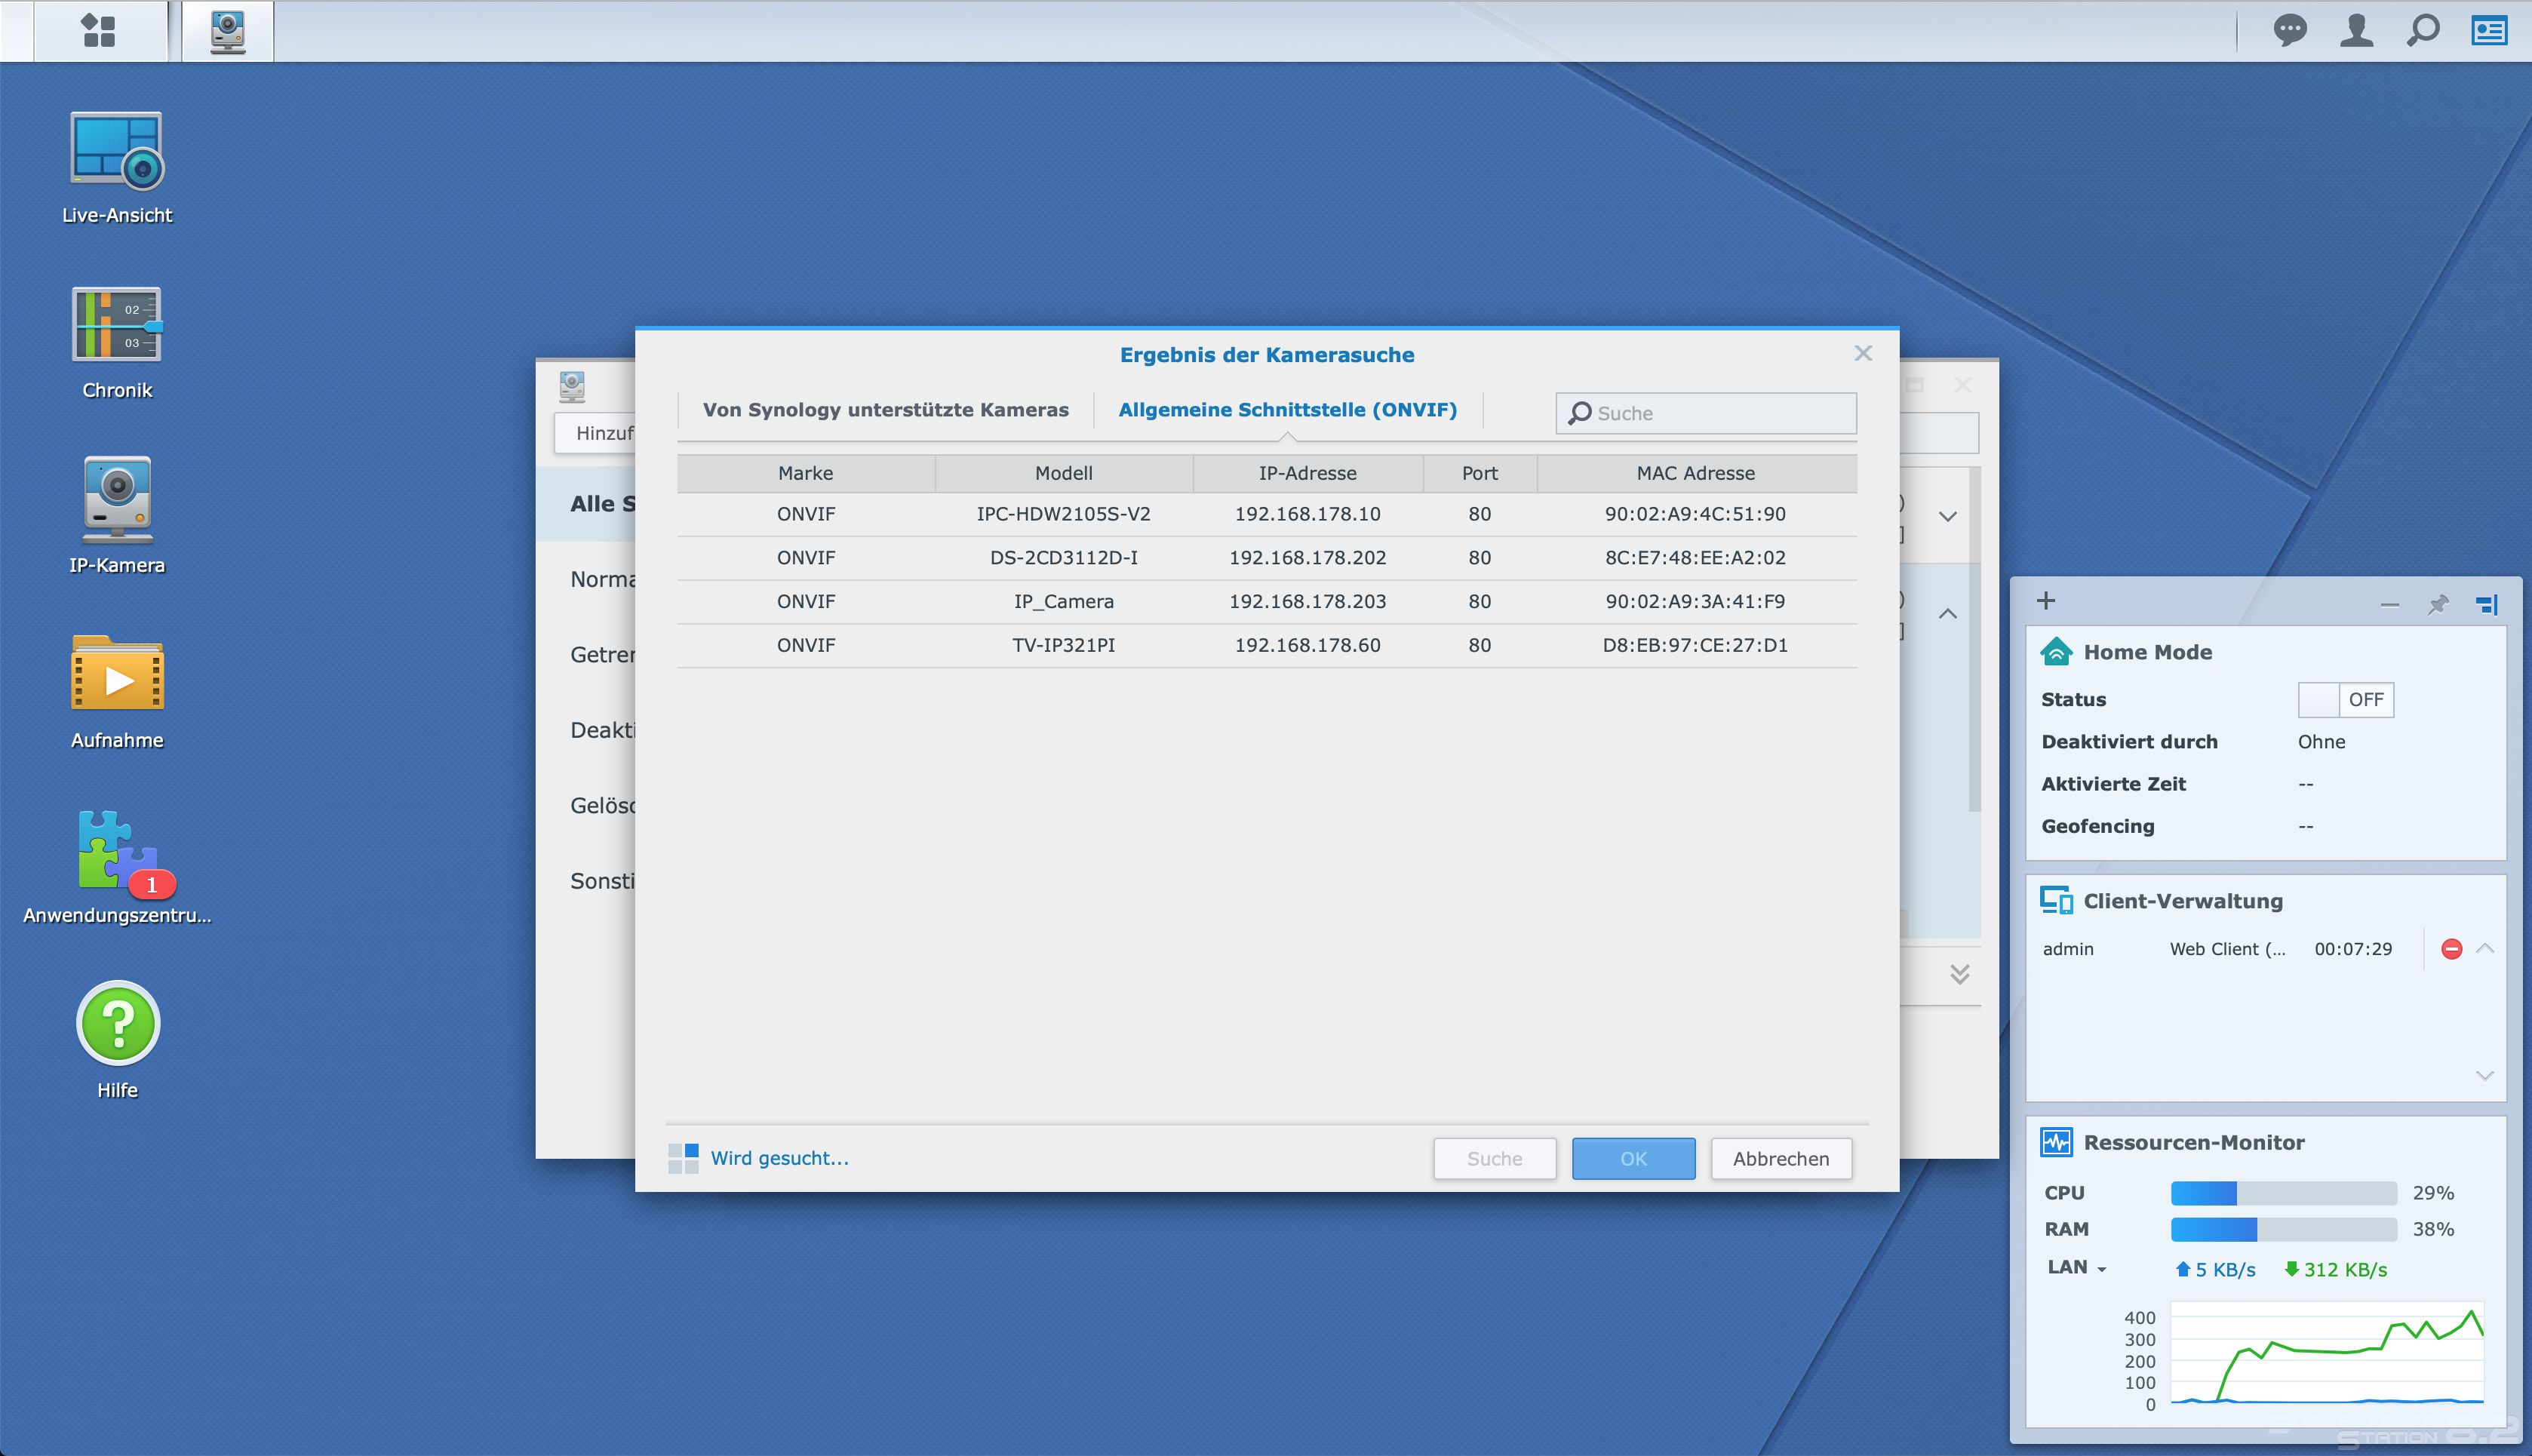This screenshot has height=1456, width=2532.
Task: Collapse the admin client entry chevron
Action: pyautogui.click(x=2485, y=948)
